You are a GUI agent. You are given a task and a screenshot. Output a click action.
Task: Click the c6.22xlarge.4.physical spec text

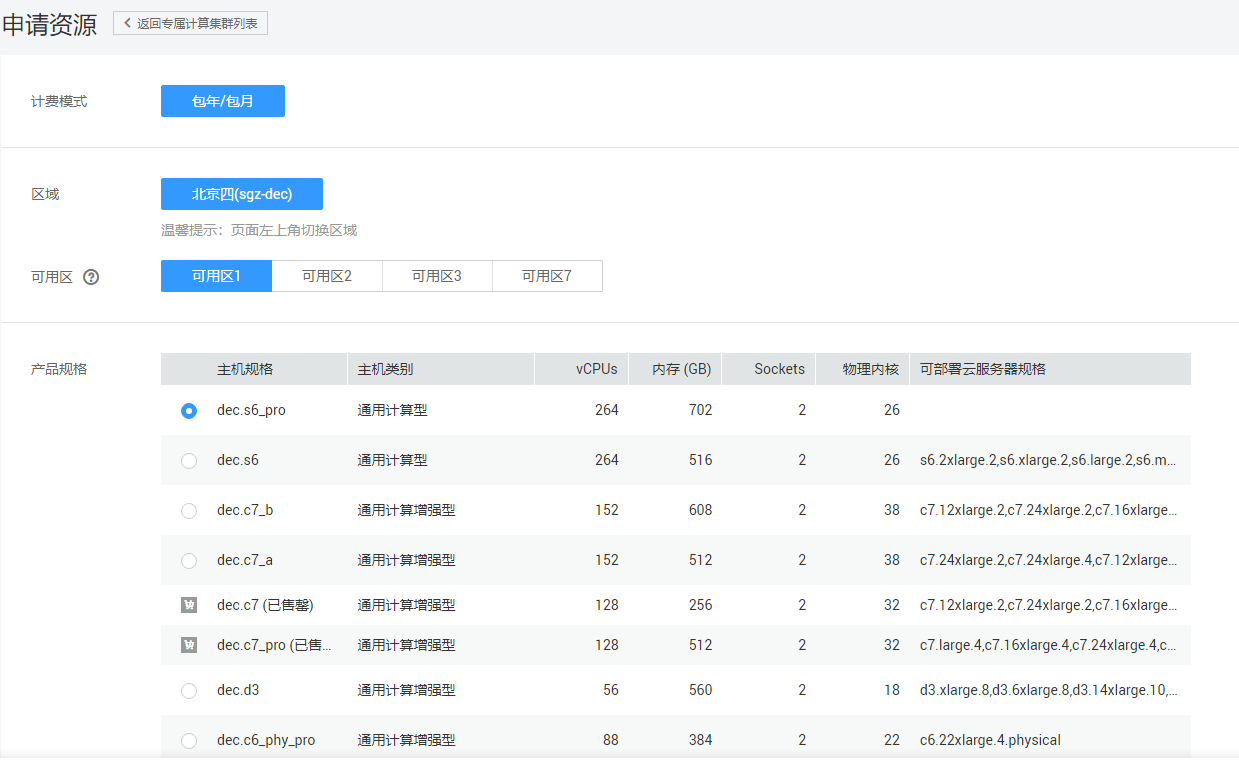pos(990,740)
